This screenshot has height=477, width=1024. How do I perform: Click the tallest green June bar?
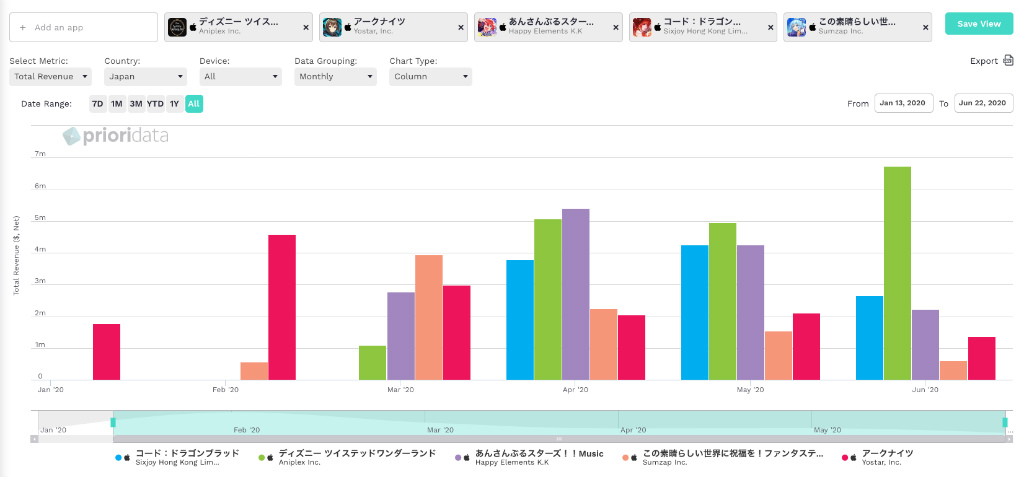(x=897, y=273)
